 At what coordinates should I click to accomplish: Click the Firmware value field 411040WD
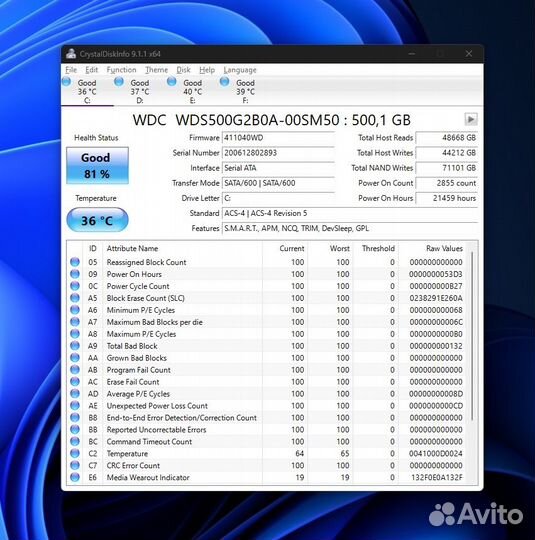click(x=278, y=138)
